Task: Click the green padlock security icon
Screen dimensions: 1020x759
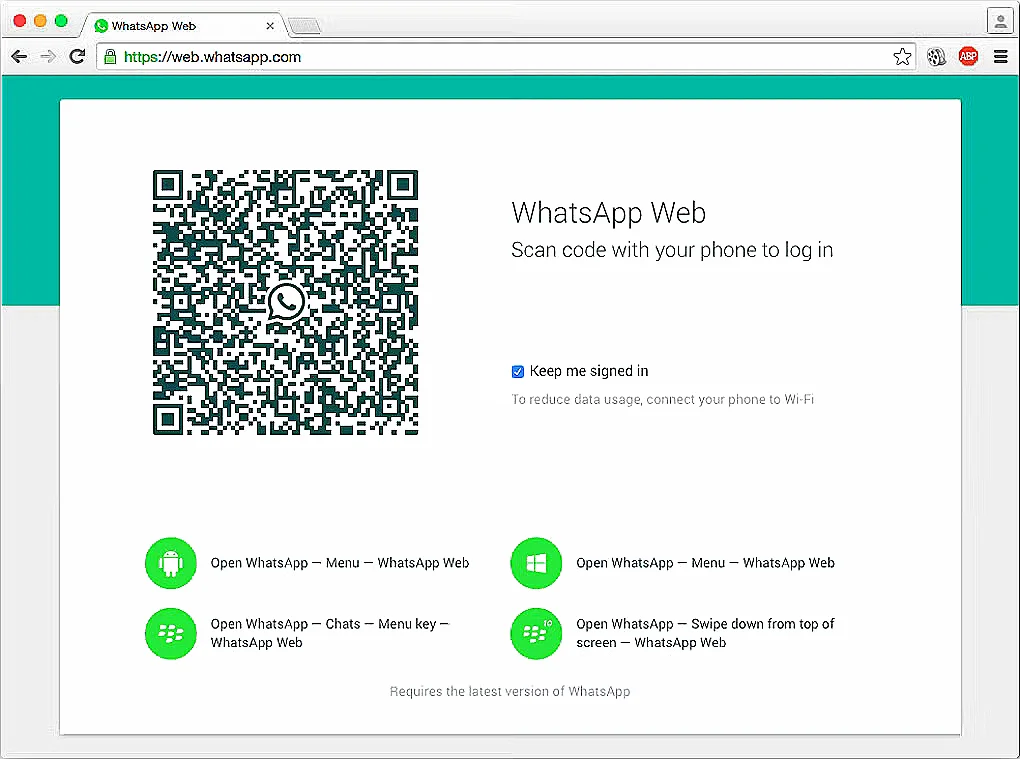Action: (x=111, y=57)
